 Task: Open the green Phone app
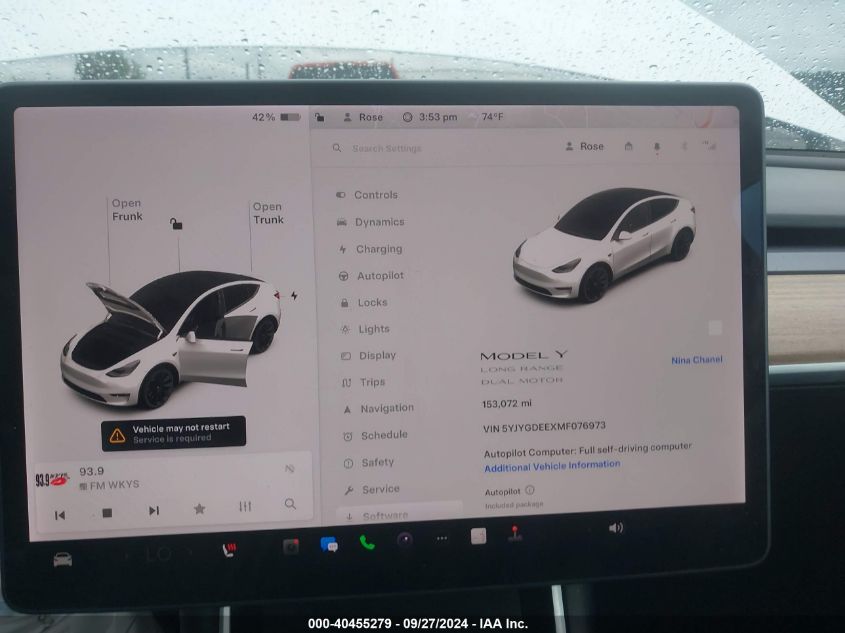[x=367, y=543]
